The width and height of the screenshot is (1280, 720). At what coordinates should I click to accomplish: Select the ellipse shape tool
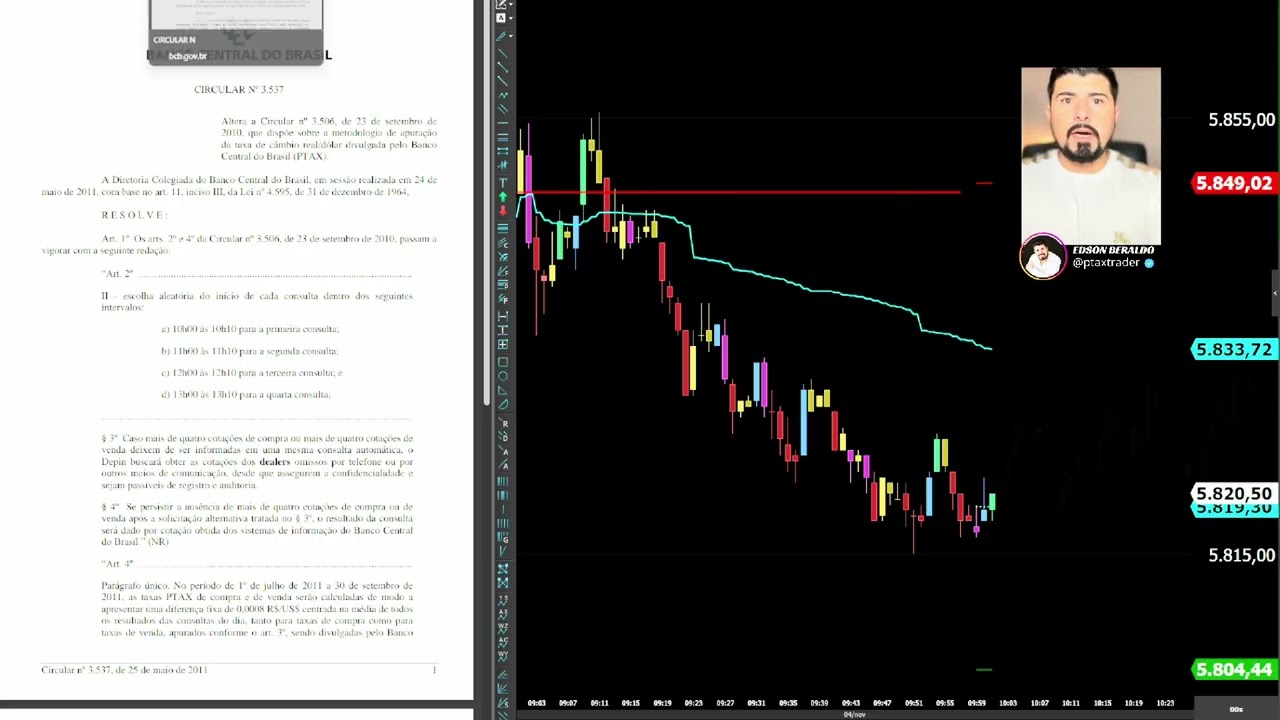(x=503, y=376)
